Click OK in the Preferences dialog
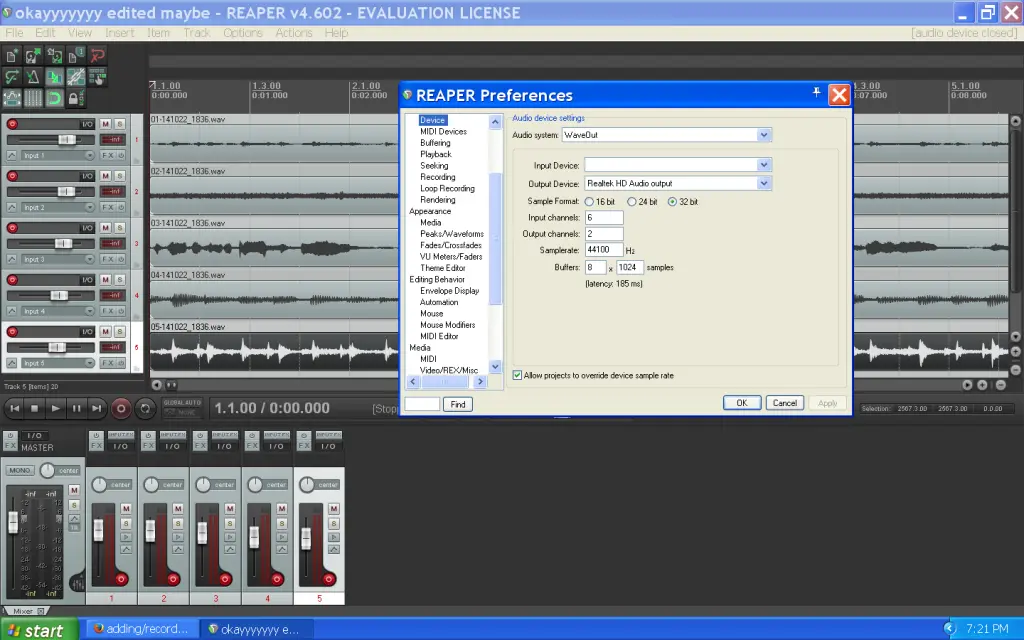1024x640 pixels. click(x=741, y=403)
